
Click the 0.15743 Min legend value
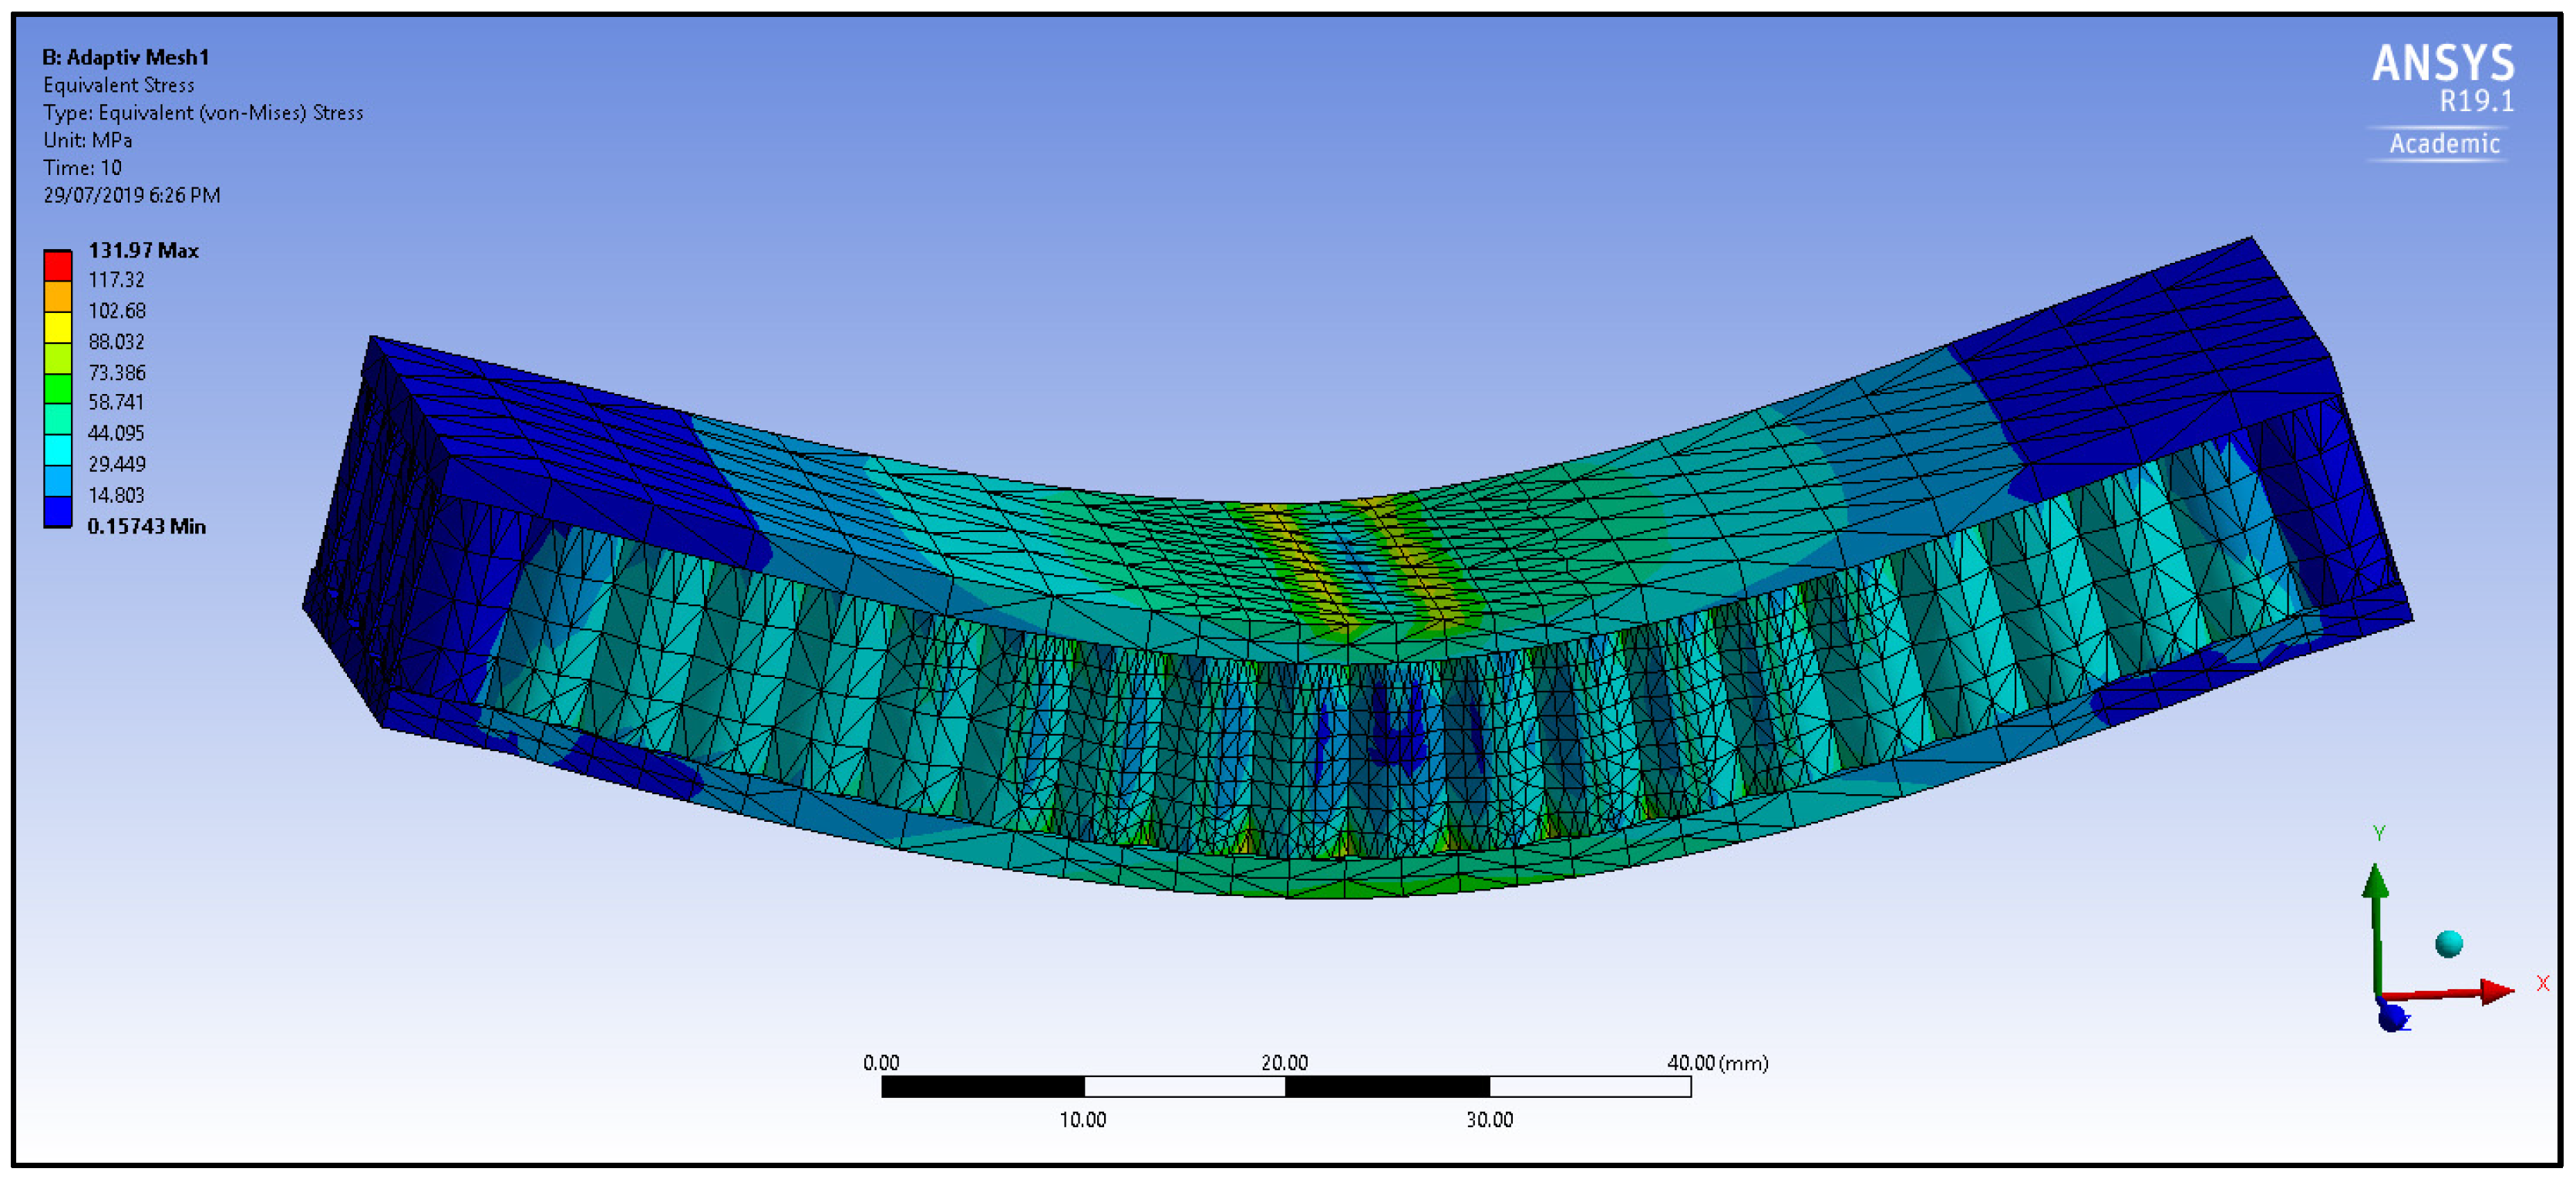point(146,526)
